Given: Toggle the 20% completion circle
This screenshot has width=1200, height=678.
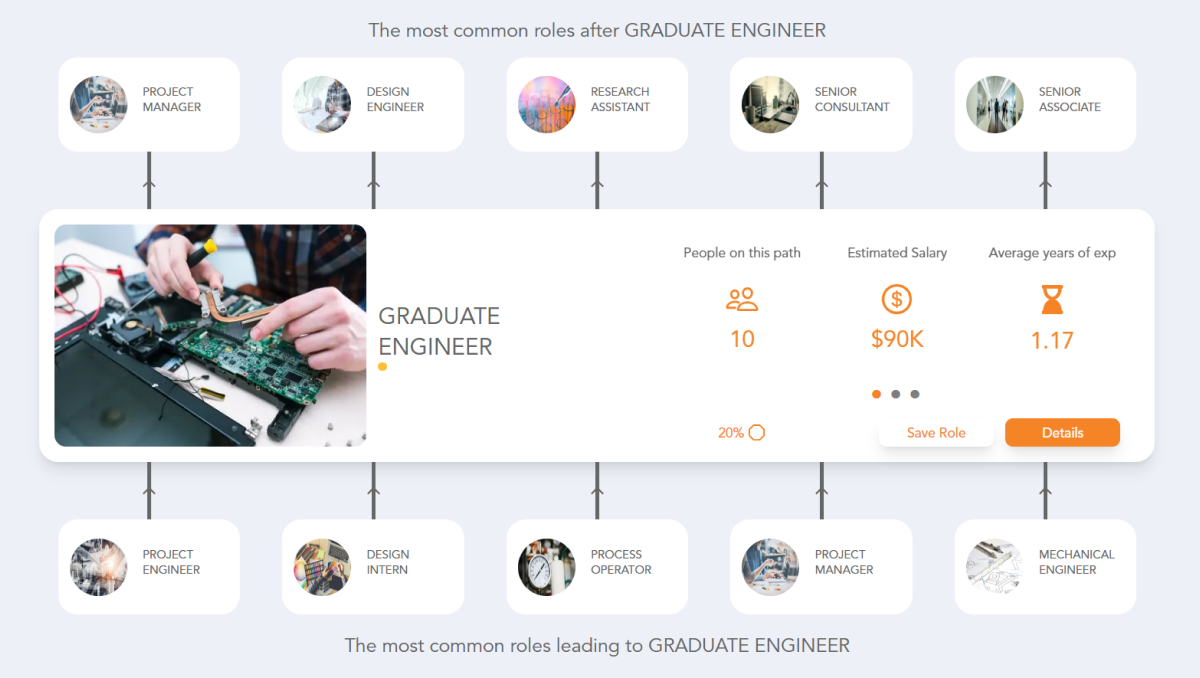Looking at the screenshot, I should (757, 432).
